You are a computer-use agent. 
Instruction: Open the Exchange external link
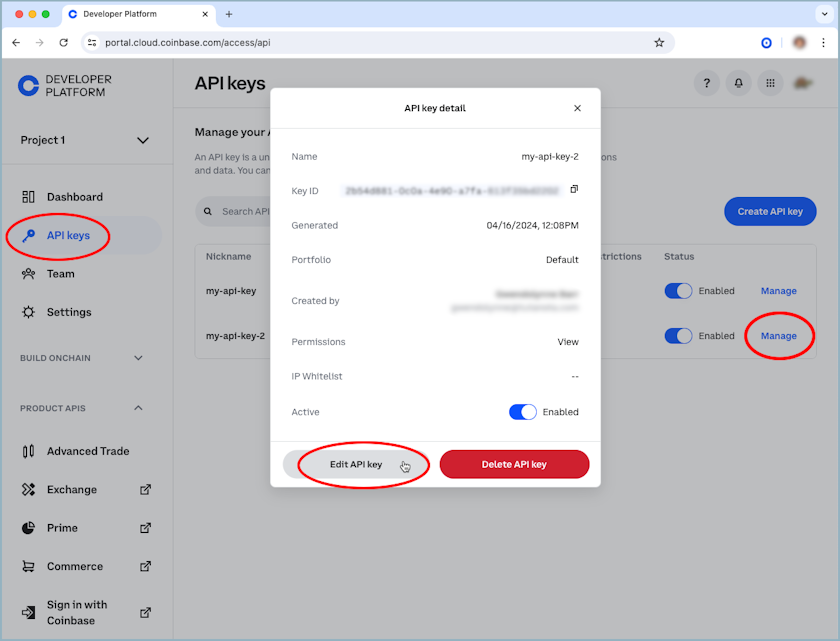[70, 489]
